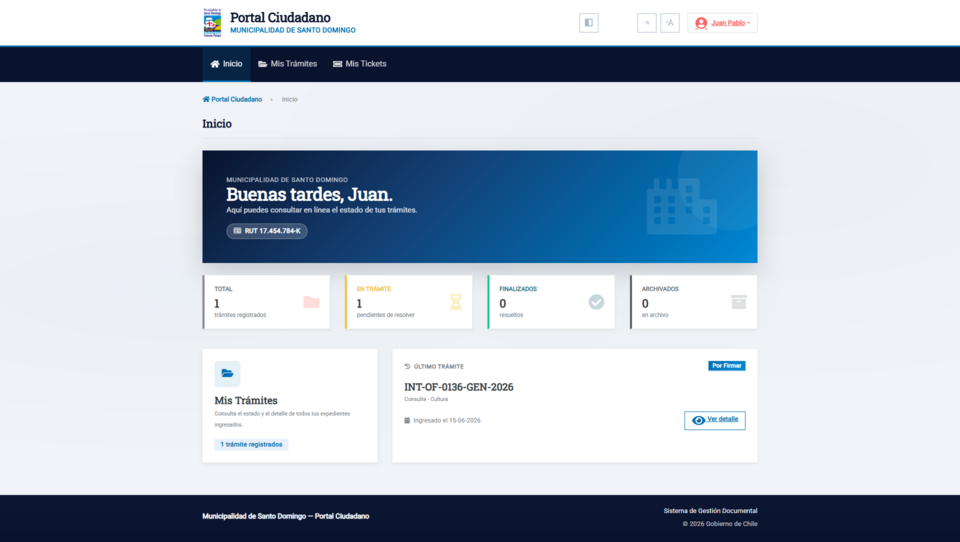Screen dimensions: 960x542
Task: Follow the Portal Ciudadano breadcrumb link
Action: (x=232, y=99)
